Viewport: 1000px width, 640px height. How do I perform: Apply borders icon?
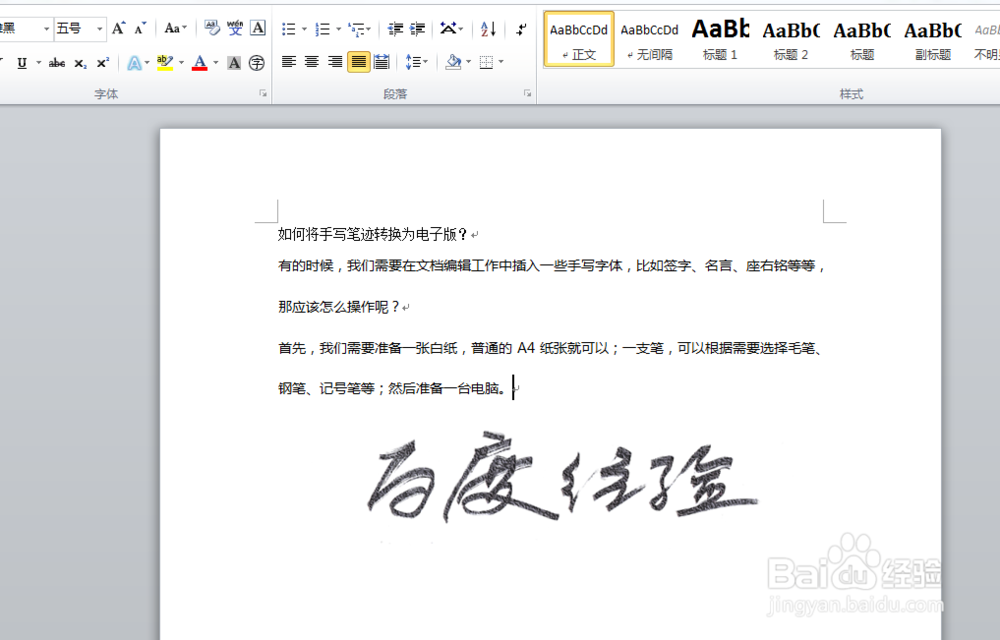(x=486, y=62)
